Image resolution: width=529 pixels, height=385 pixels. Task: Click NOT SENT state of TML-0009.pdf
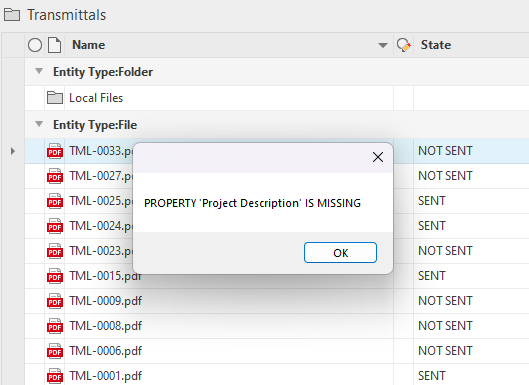(445, 301)
